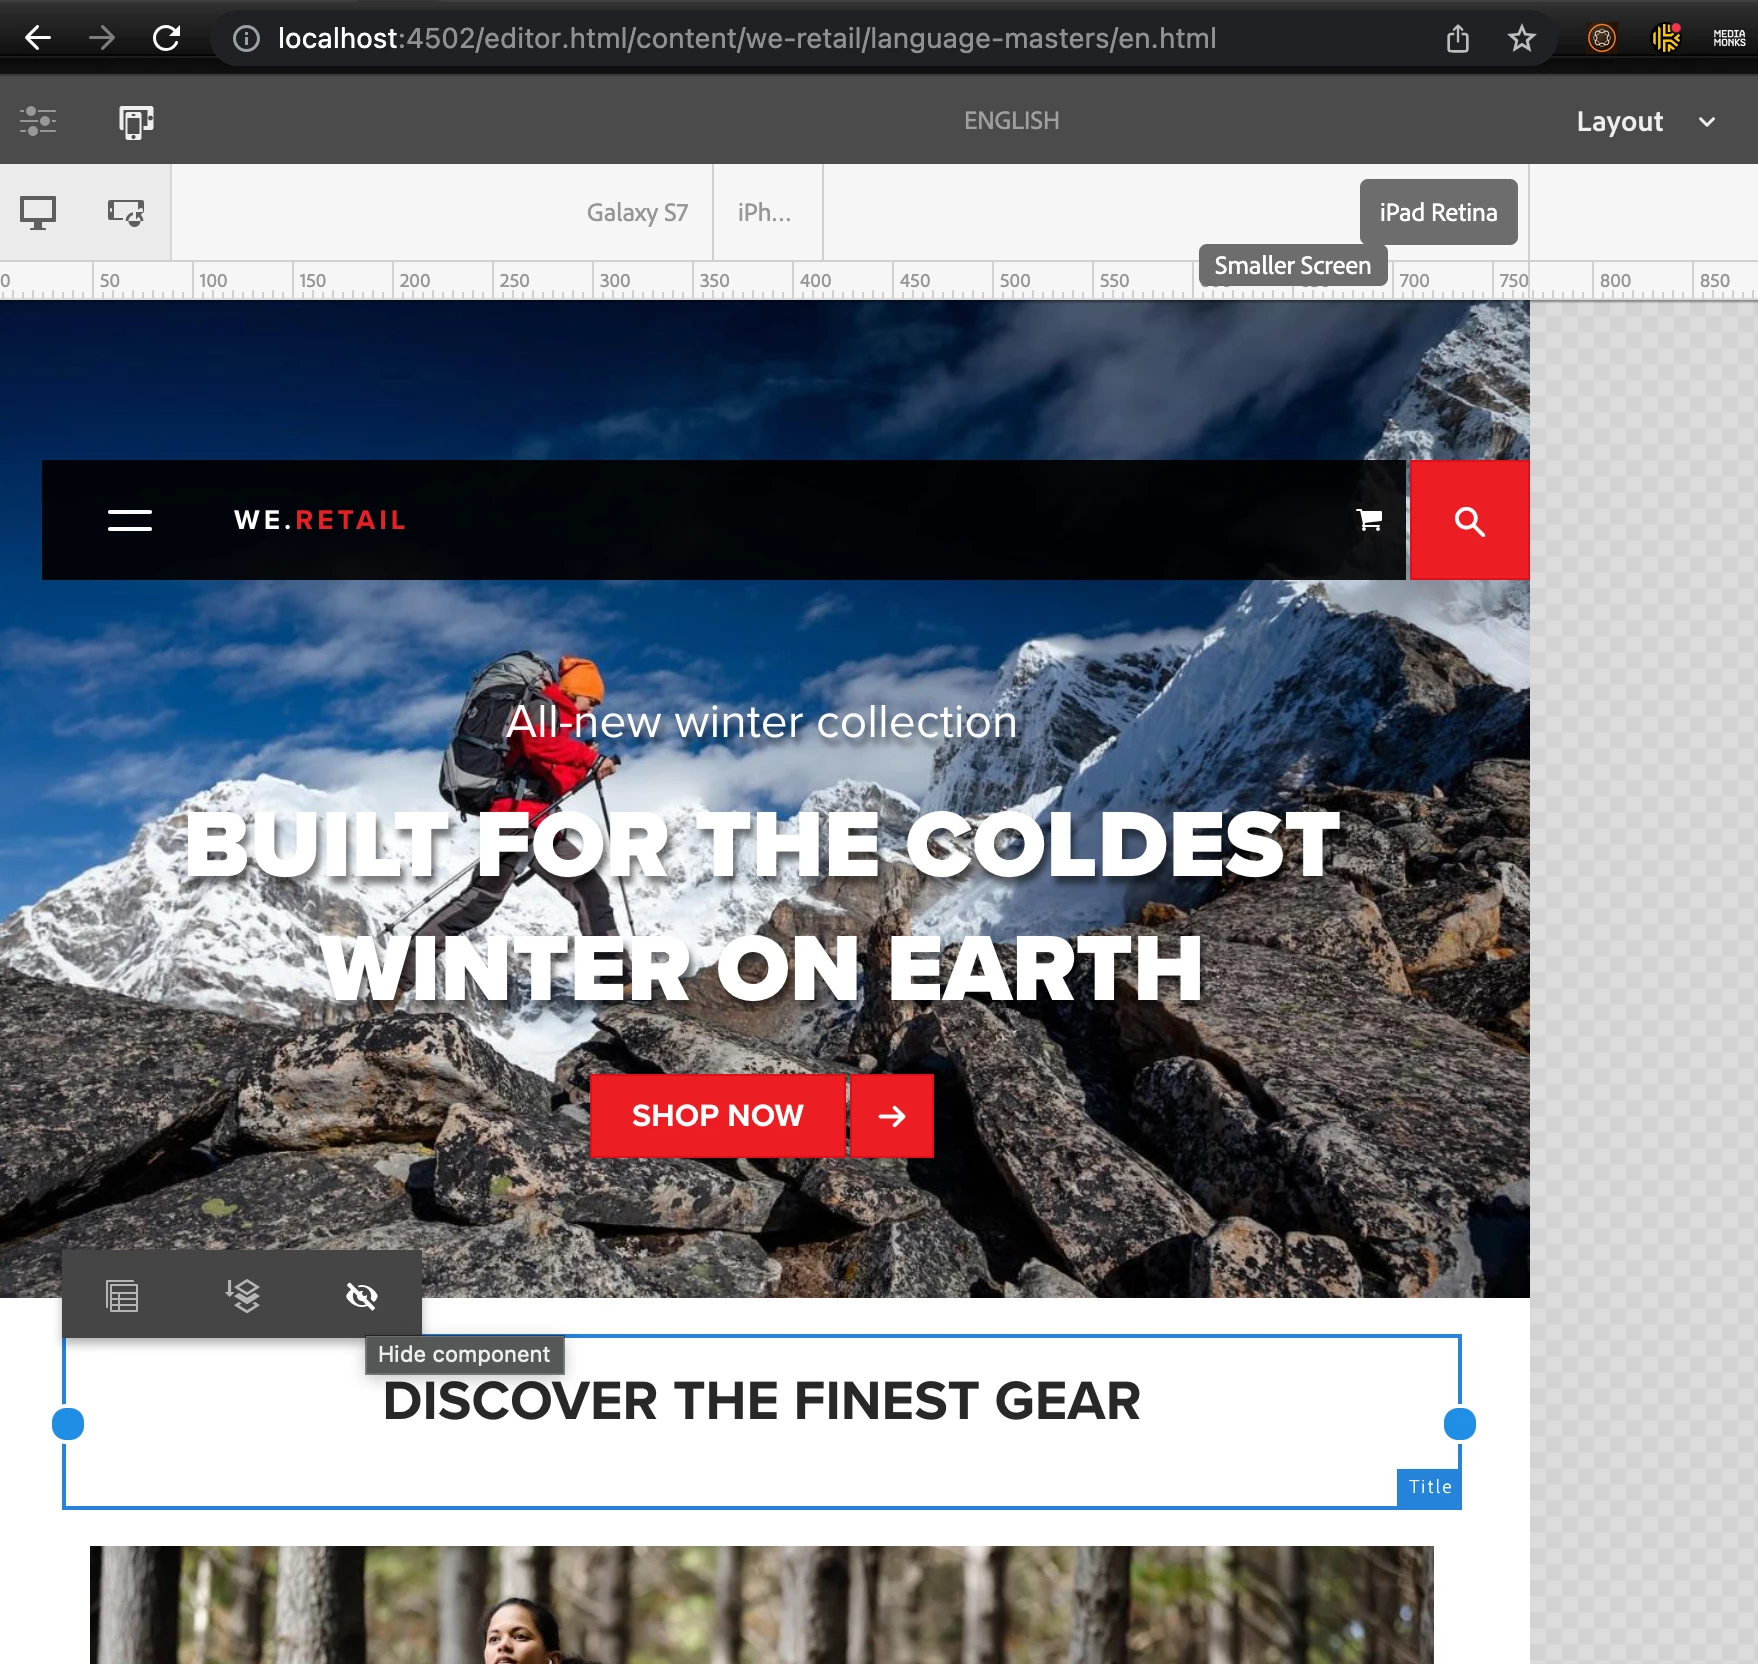Image resolution: width=1758 pixels, height=1664 pixels.
Task: Click the SHOP NOW button
Action: [x=718, y=1116]
